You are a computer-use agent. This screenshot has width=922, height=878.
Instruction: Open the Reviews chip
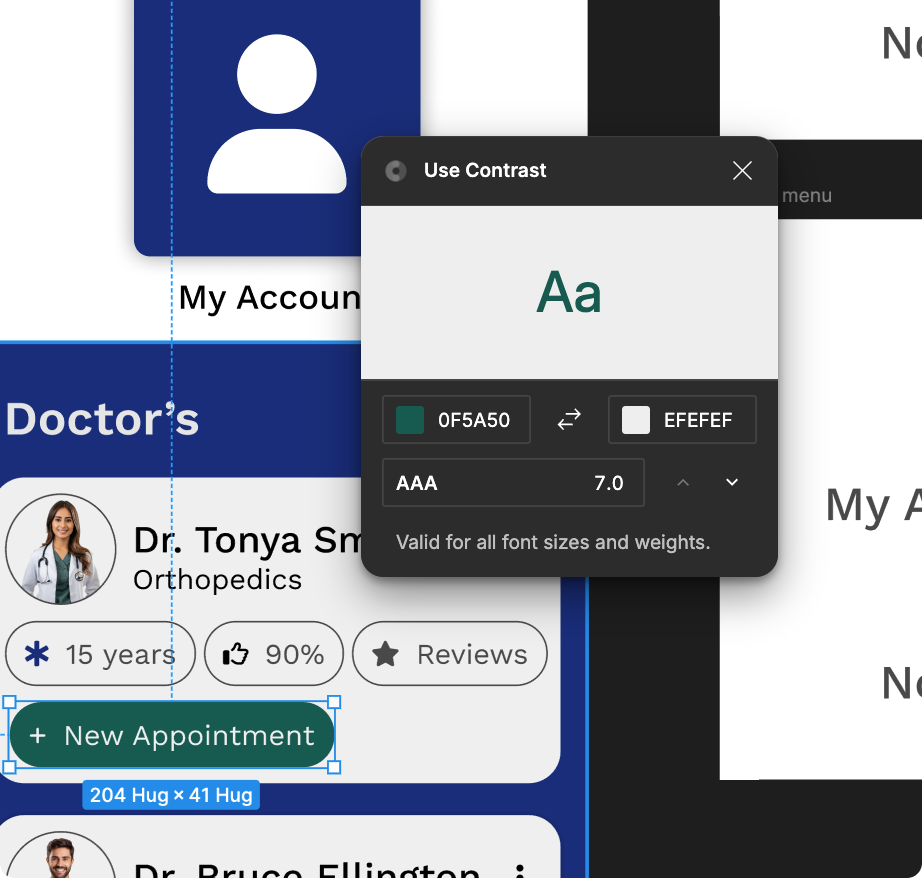(x=450, y=653)
